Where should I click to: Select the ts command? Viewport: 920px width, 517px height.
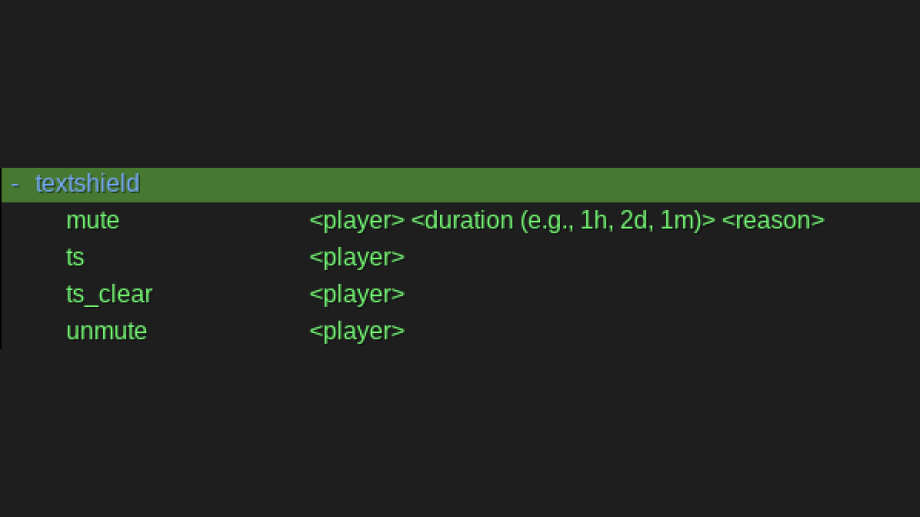[x=75, y=257]
